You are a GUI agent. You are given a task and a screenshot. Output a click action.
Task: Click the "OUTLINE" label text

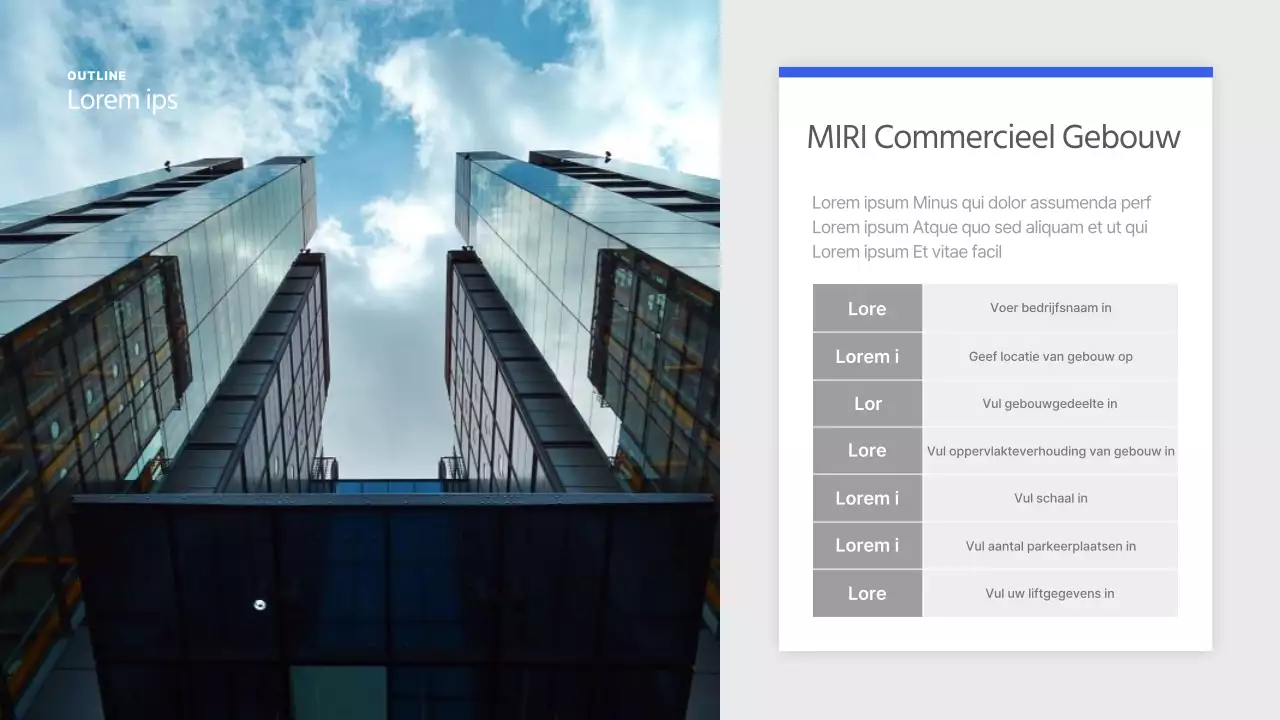97,76
